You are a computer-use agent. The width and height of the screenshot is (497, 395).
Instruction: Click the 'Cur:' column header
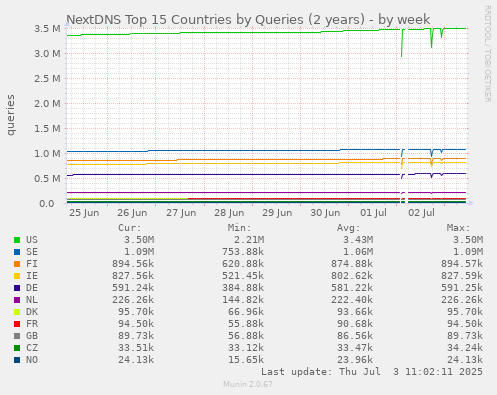point(130,228)
